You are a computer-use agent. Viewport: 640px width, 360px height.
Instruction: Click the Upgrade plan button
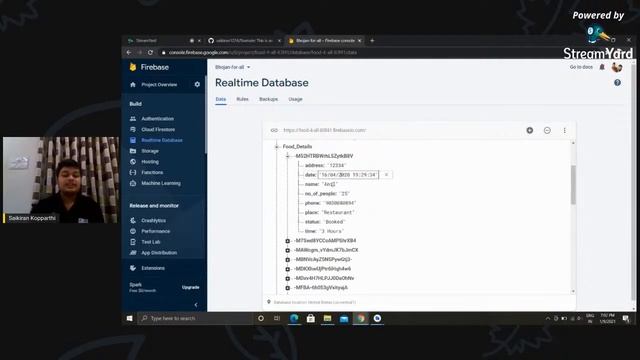coord(191,287)
